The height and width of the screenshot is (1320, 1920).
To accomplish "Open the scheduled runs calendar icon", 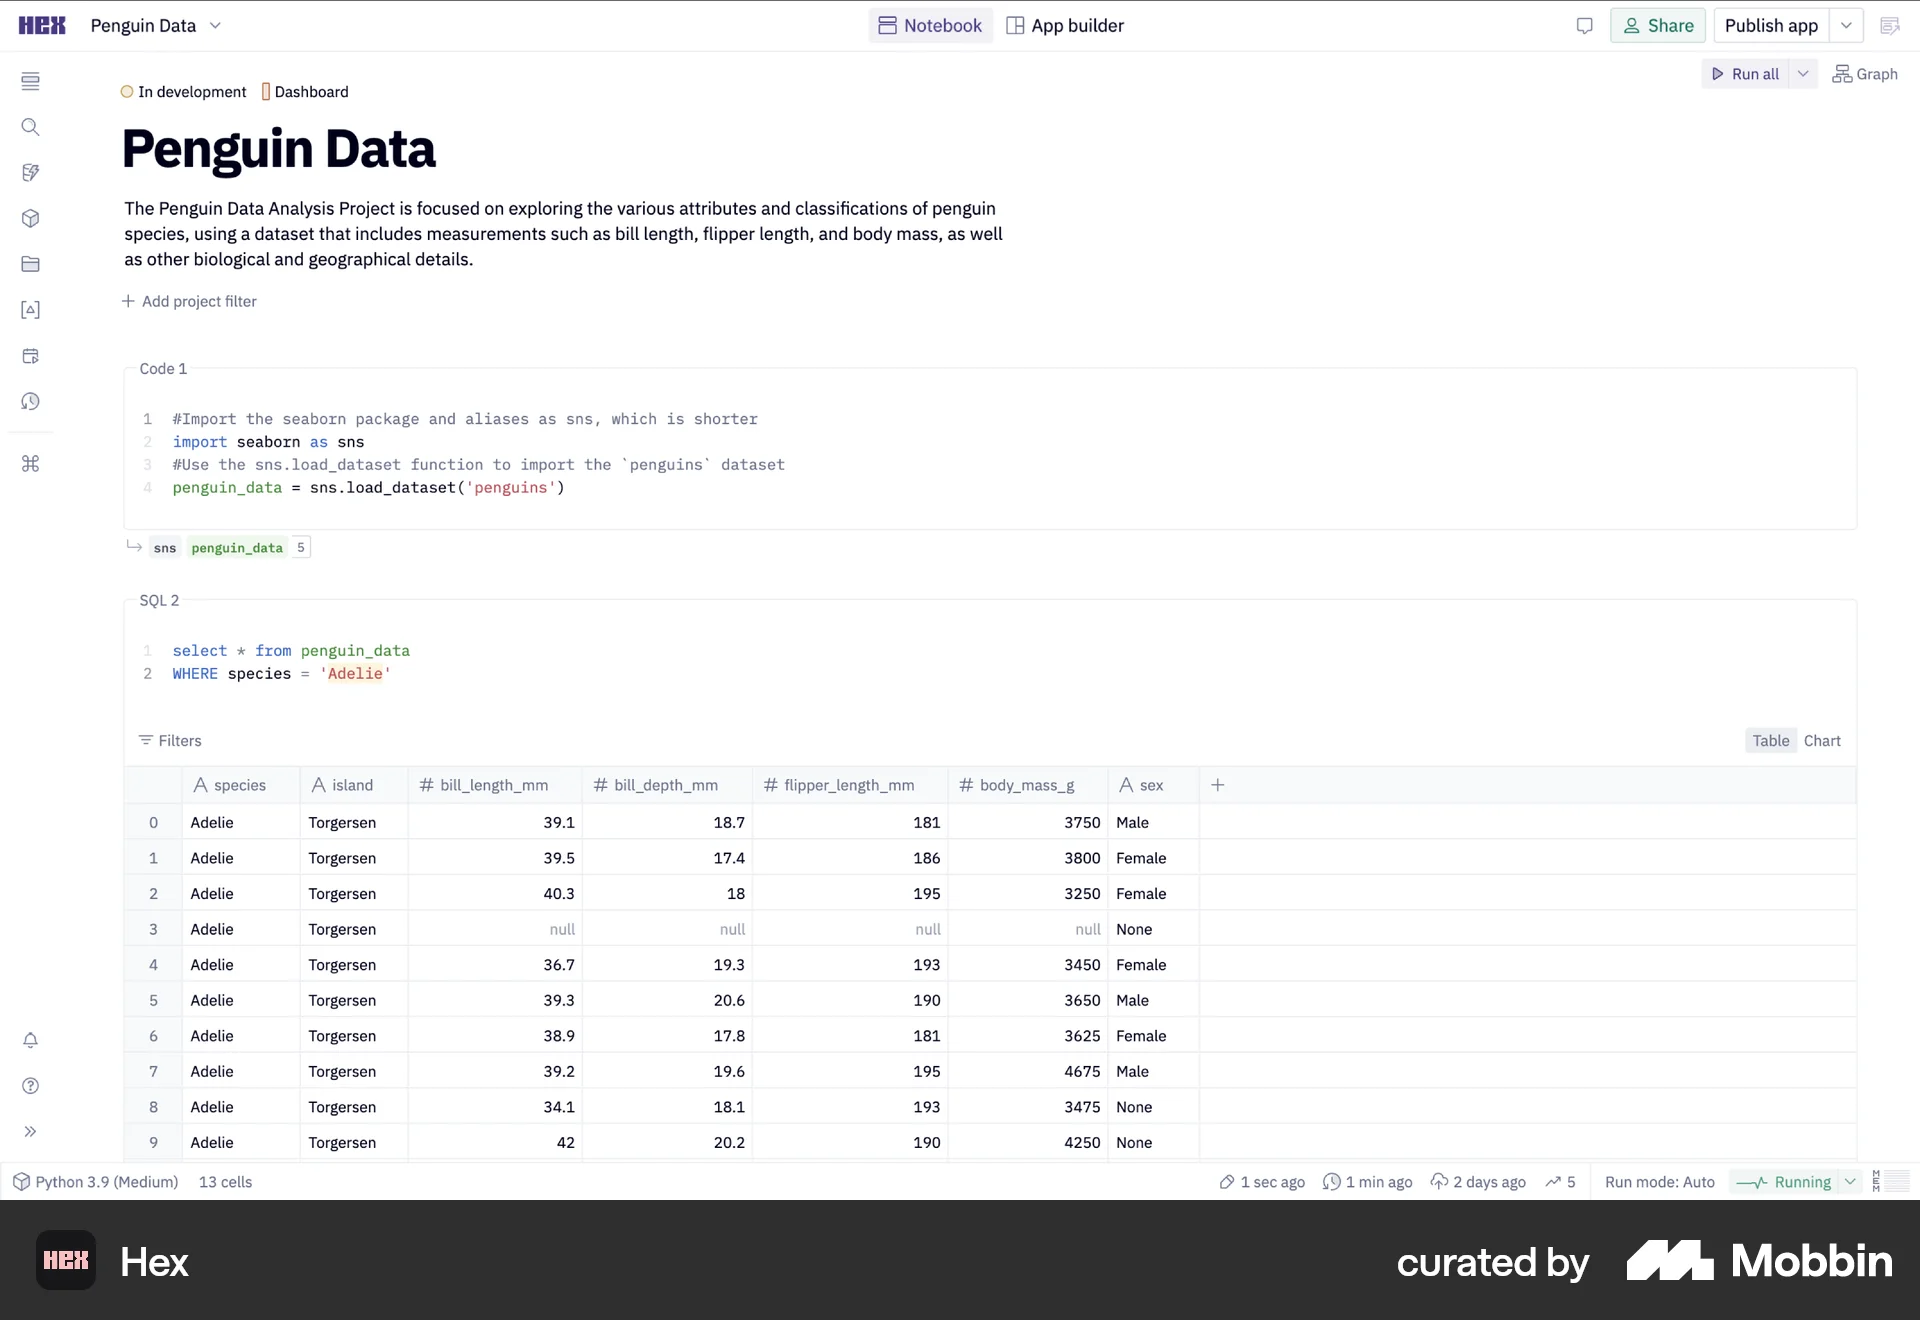I will pos(31,356).
